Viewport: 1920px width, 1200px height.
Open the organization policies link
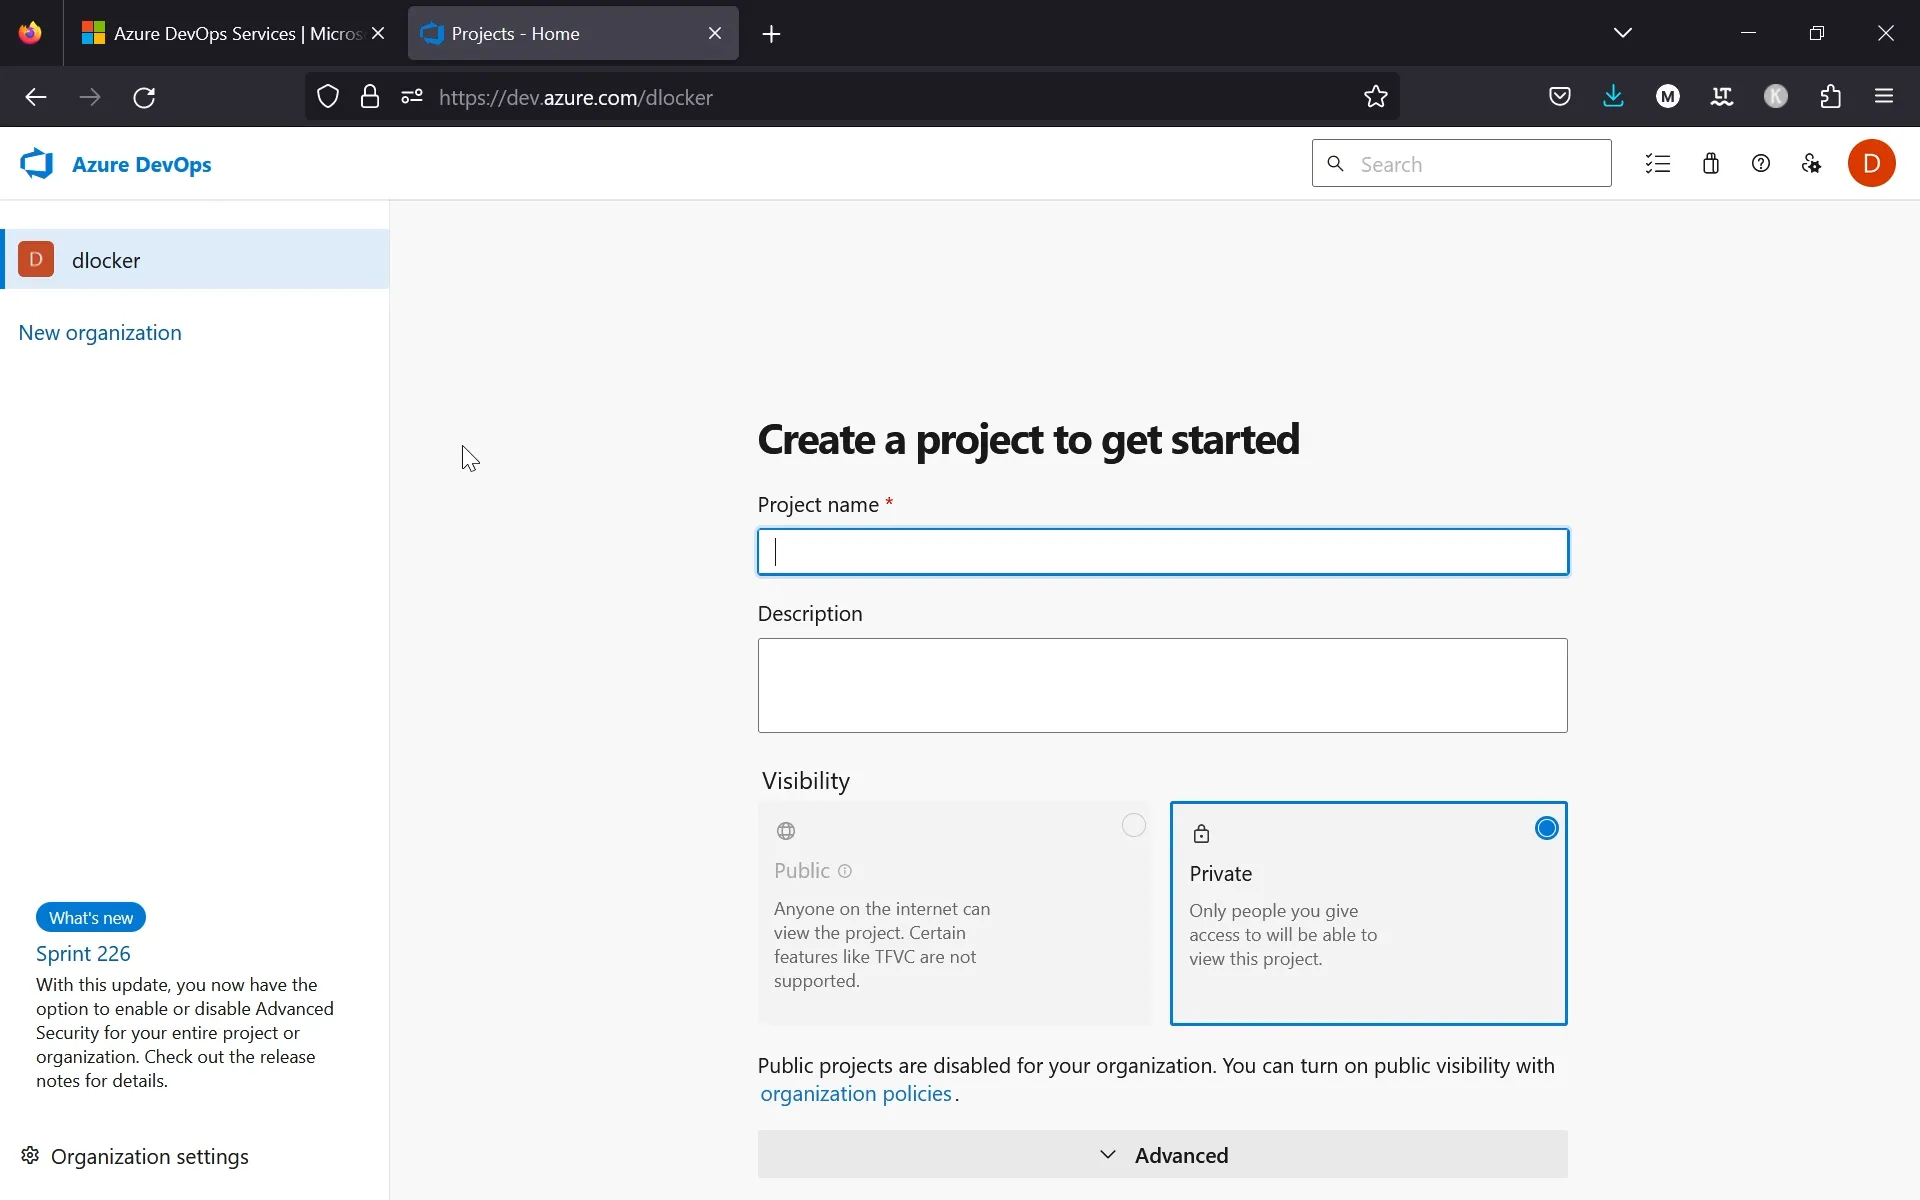point(855,1093)
